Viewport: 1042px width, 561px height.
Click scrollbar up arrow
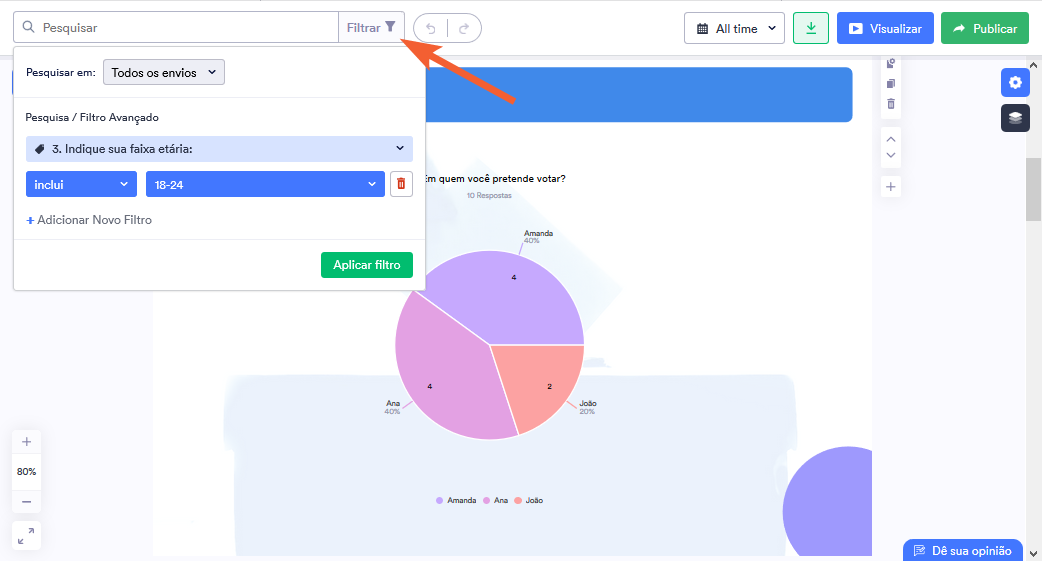pyautogui.click(x=1033, y=65)
